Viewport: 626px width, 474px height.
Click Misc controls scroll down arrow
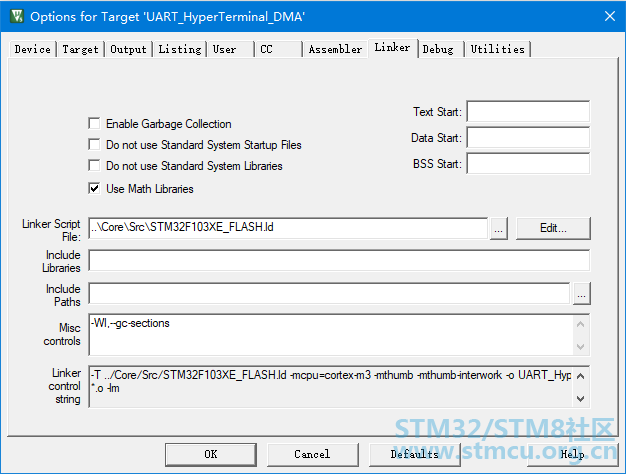click(581, 347)
